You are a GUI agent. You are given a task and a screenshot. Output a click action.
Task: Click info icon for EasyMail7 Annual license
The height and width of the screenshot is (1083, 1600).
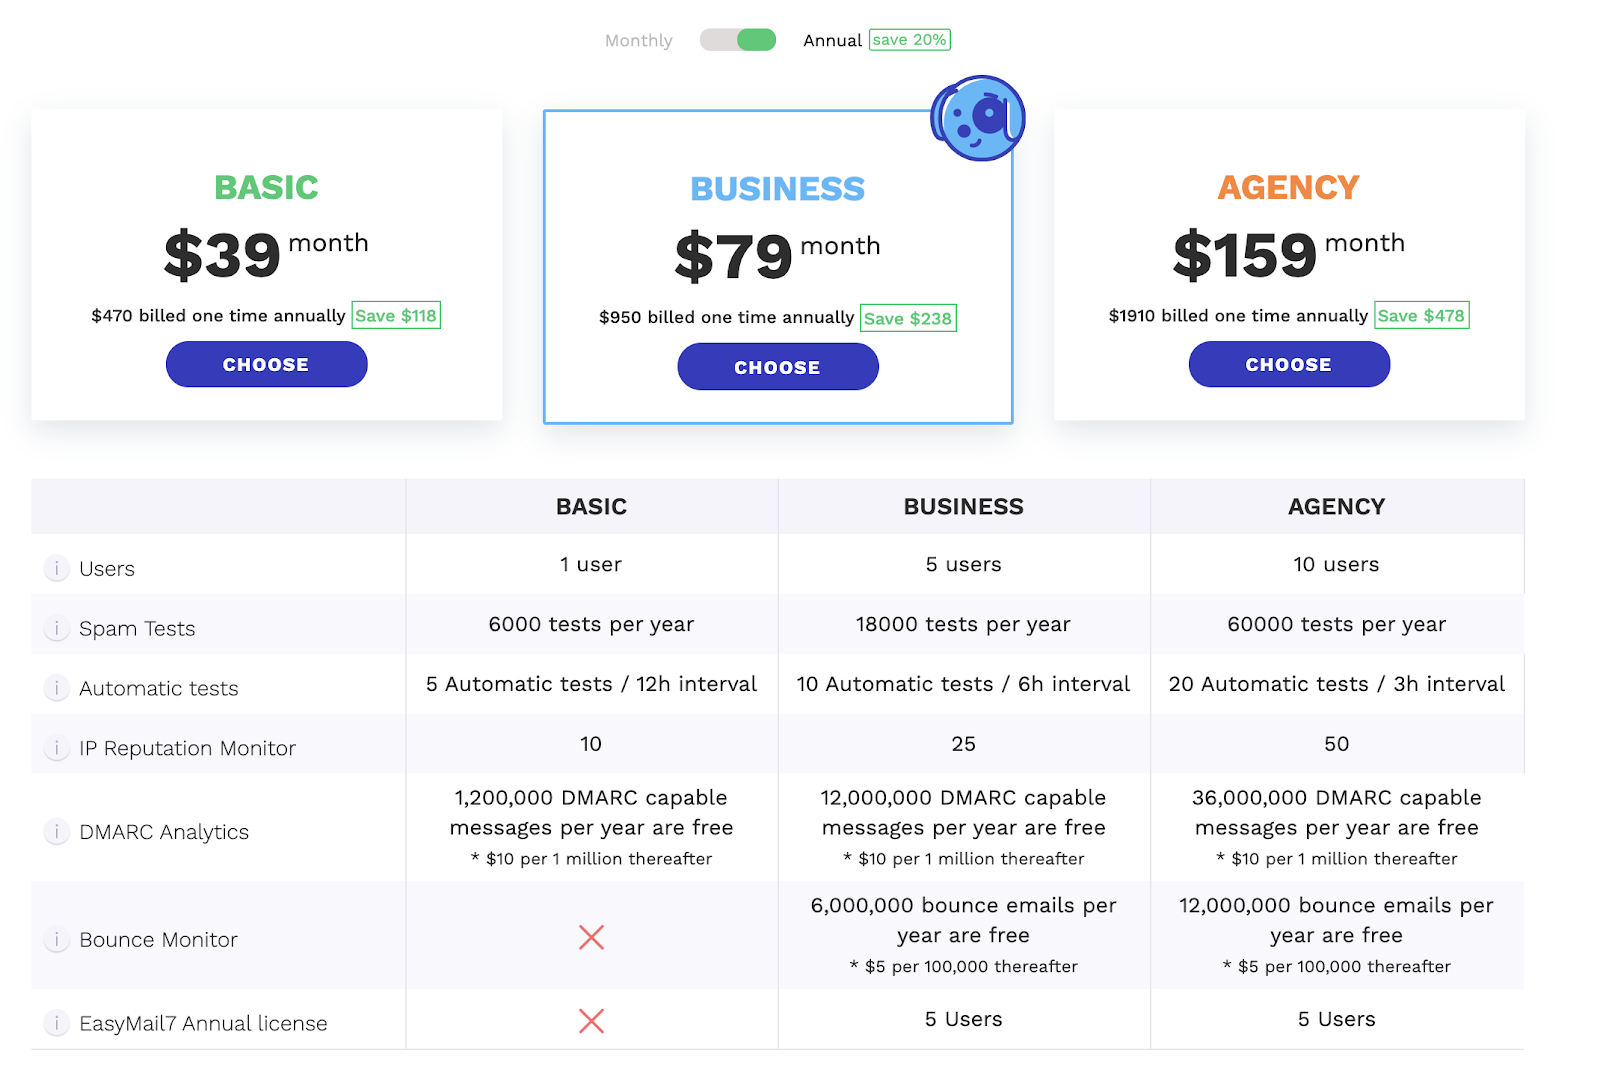(x=57, y=1023)
